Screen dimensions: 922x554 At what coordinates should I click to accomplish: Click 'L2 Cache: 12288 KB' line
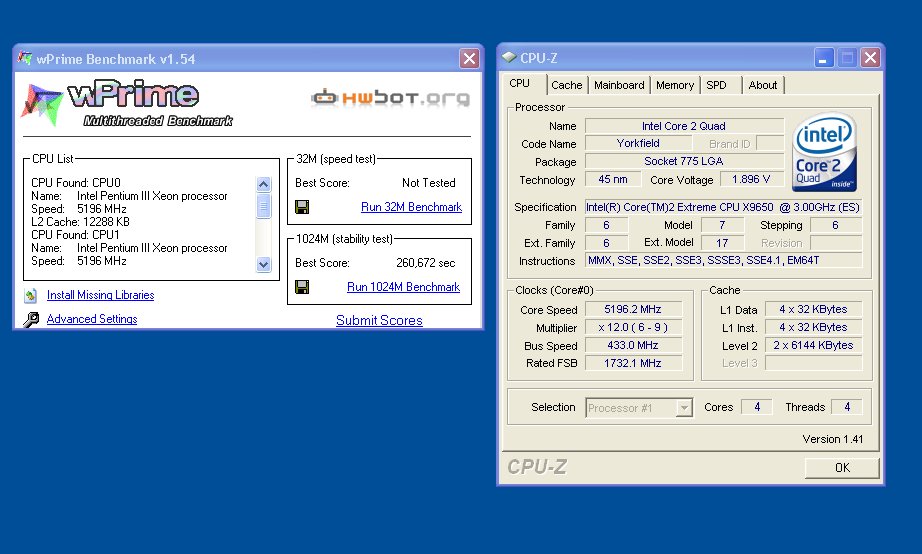(x=81, y=222)
